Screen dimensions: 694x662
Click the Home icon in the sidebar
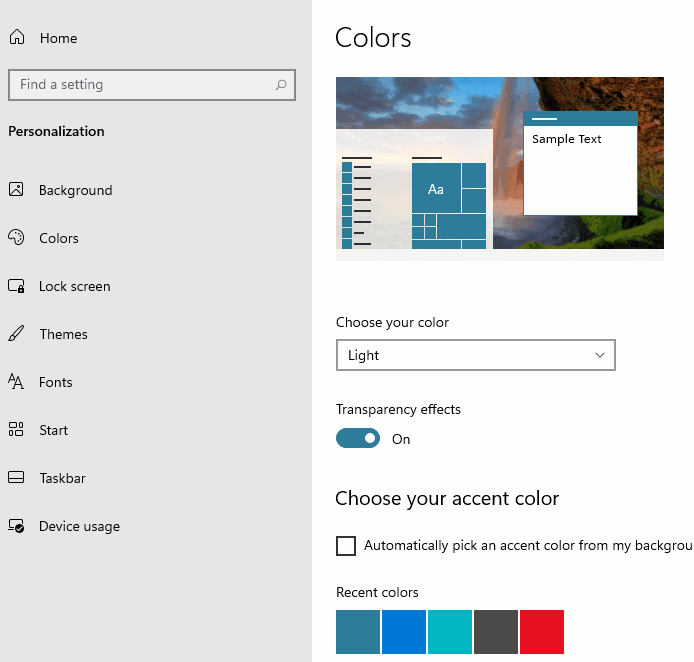17,37
